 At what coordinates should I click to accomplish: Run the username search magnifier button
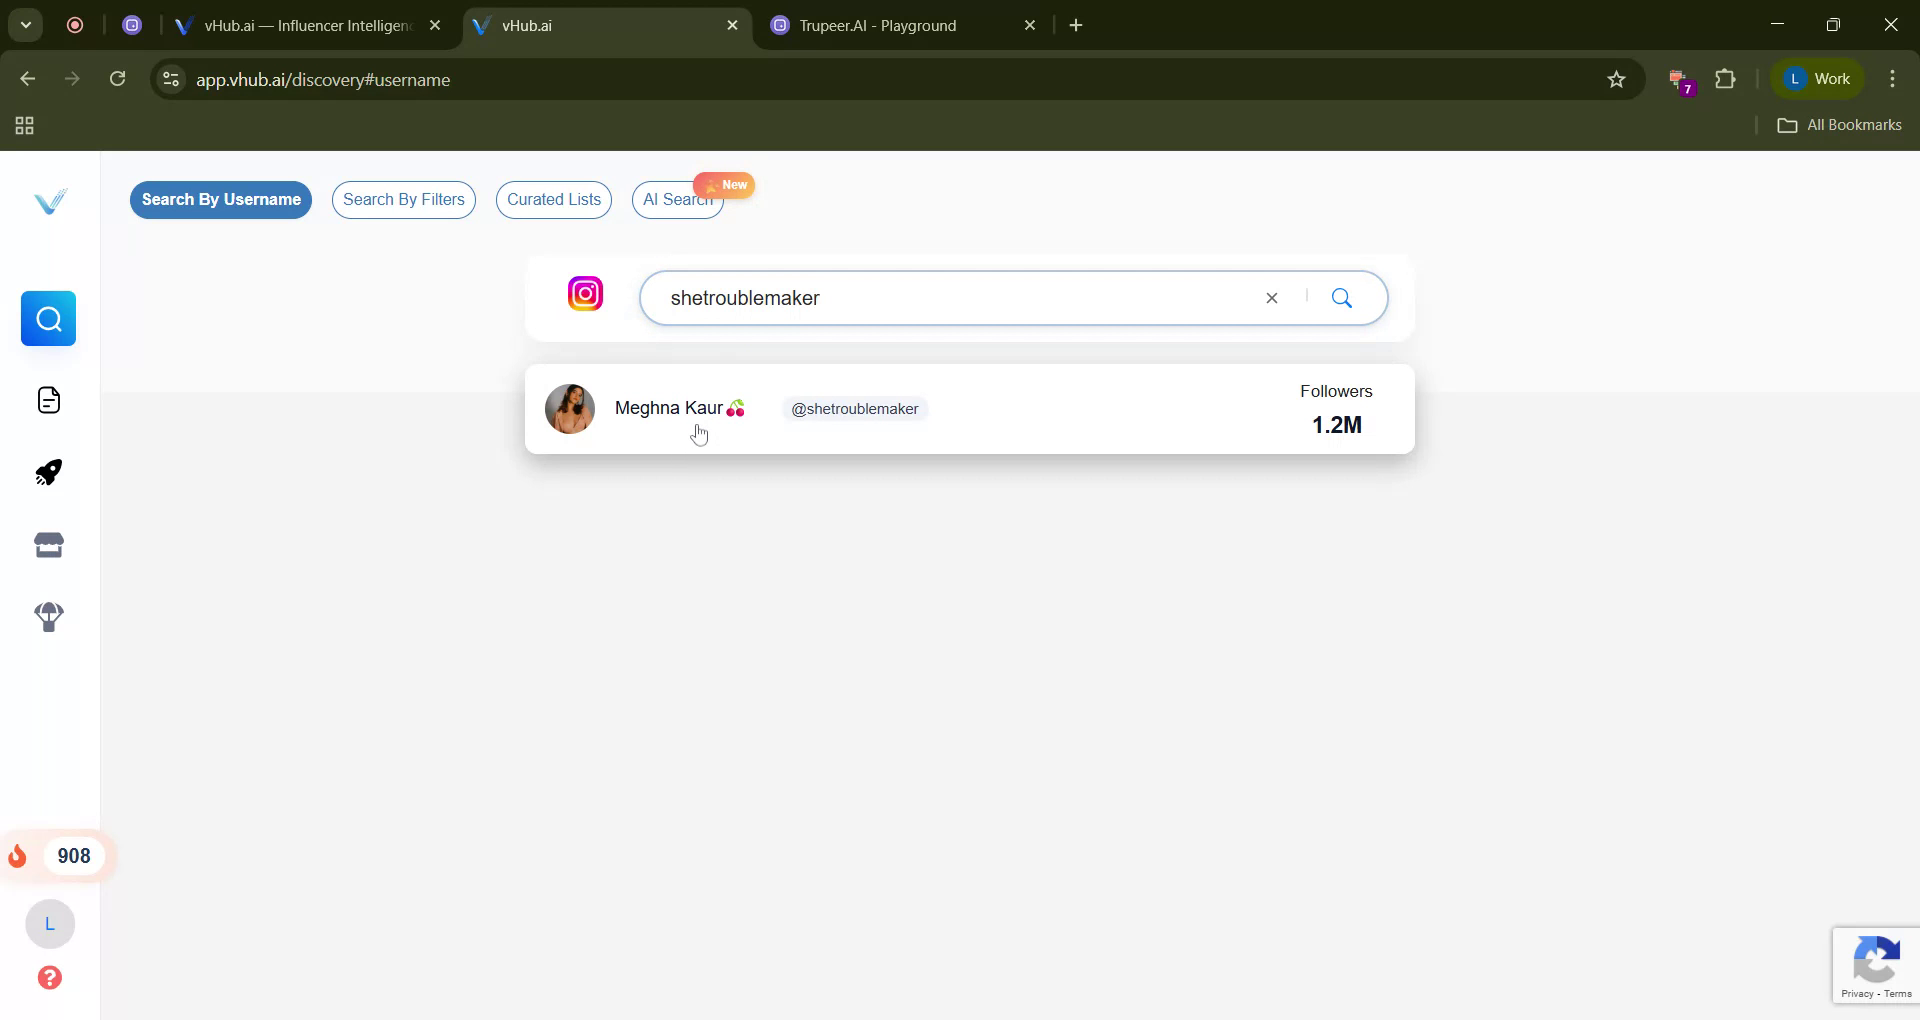click(x=1342, y=297)
